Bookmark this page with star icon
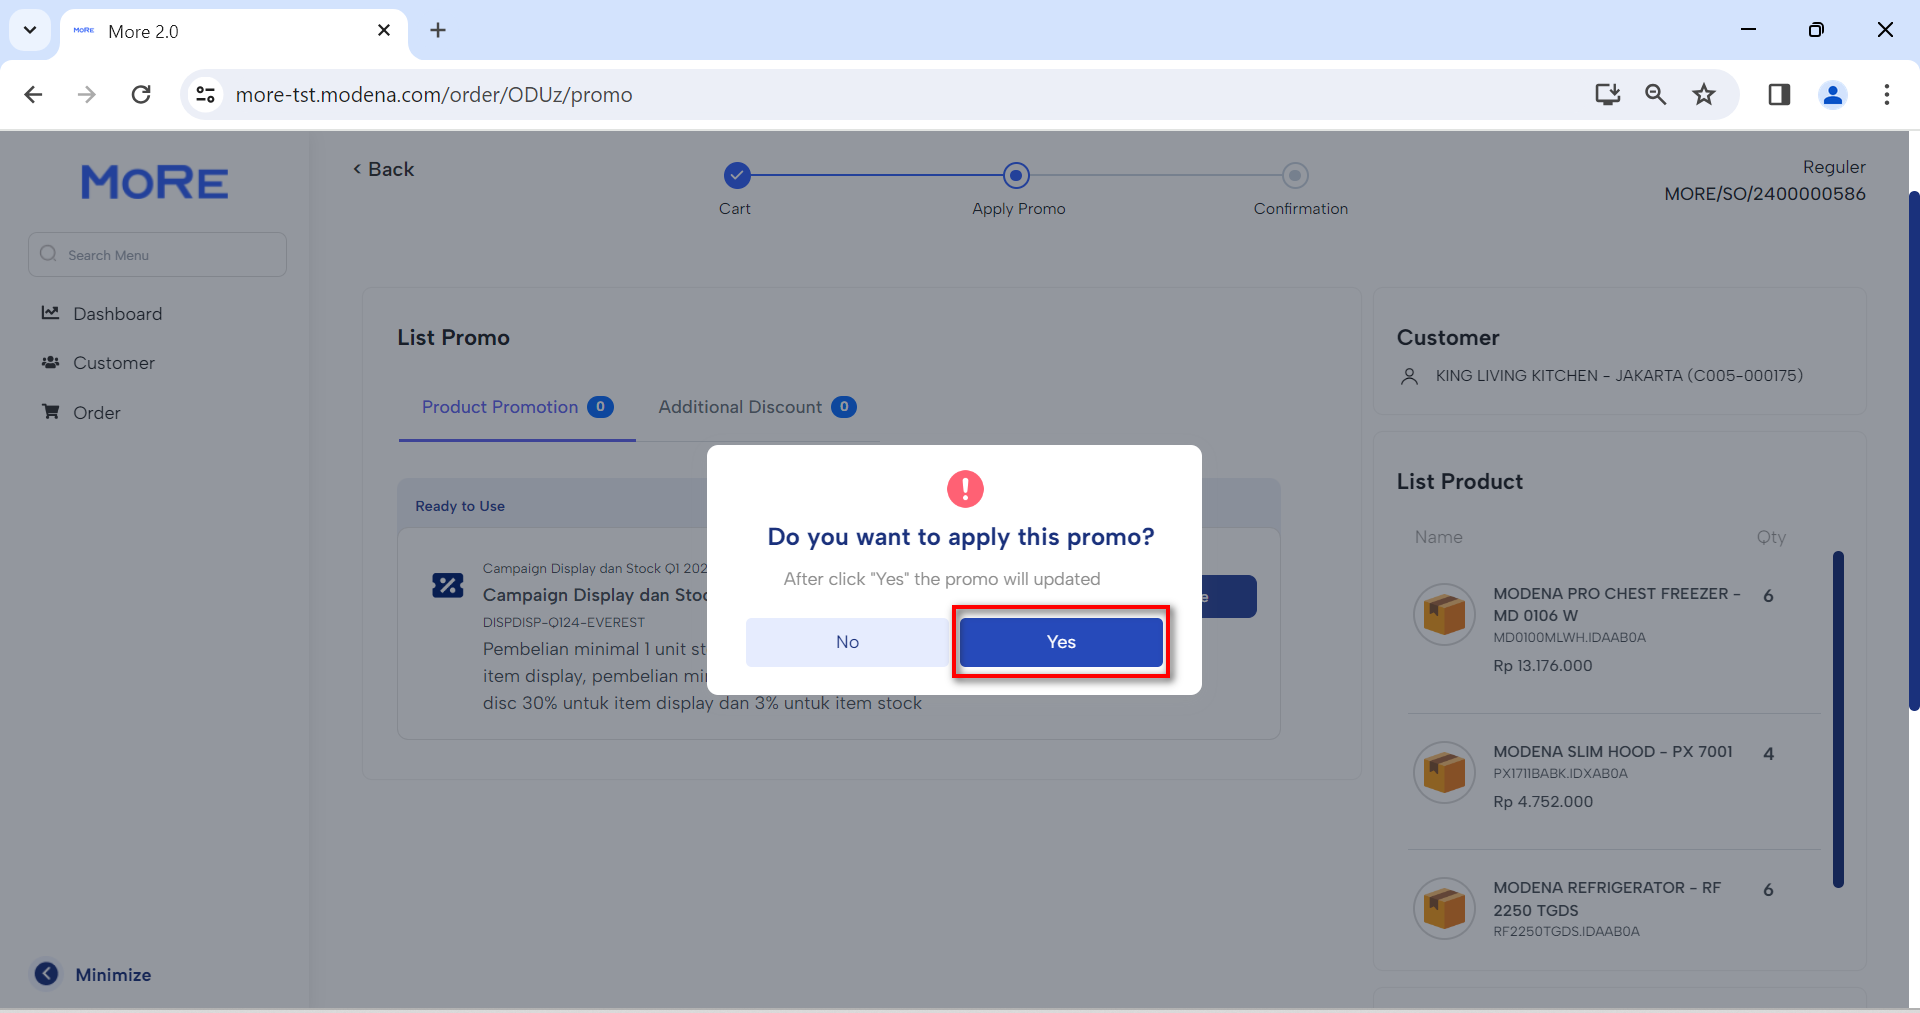The height and width of the screenshot is (1013, 1920). tap(1703, 95)
